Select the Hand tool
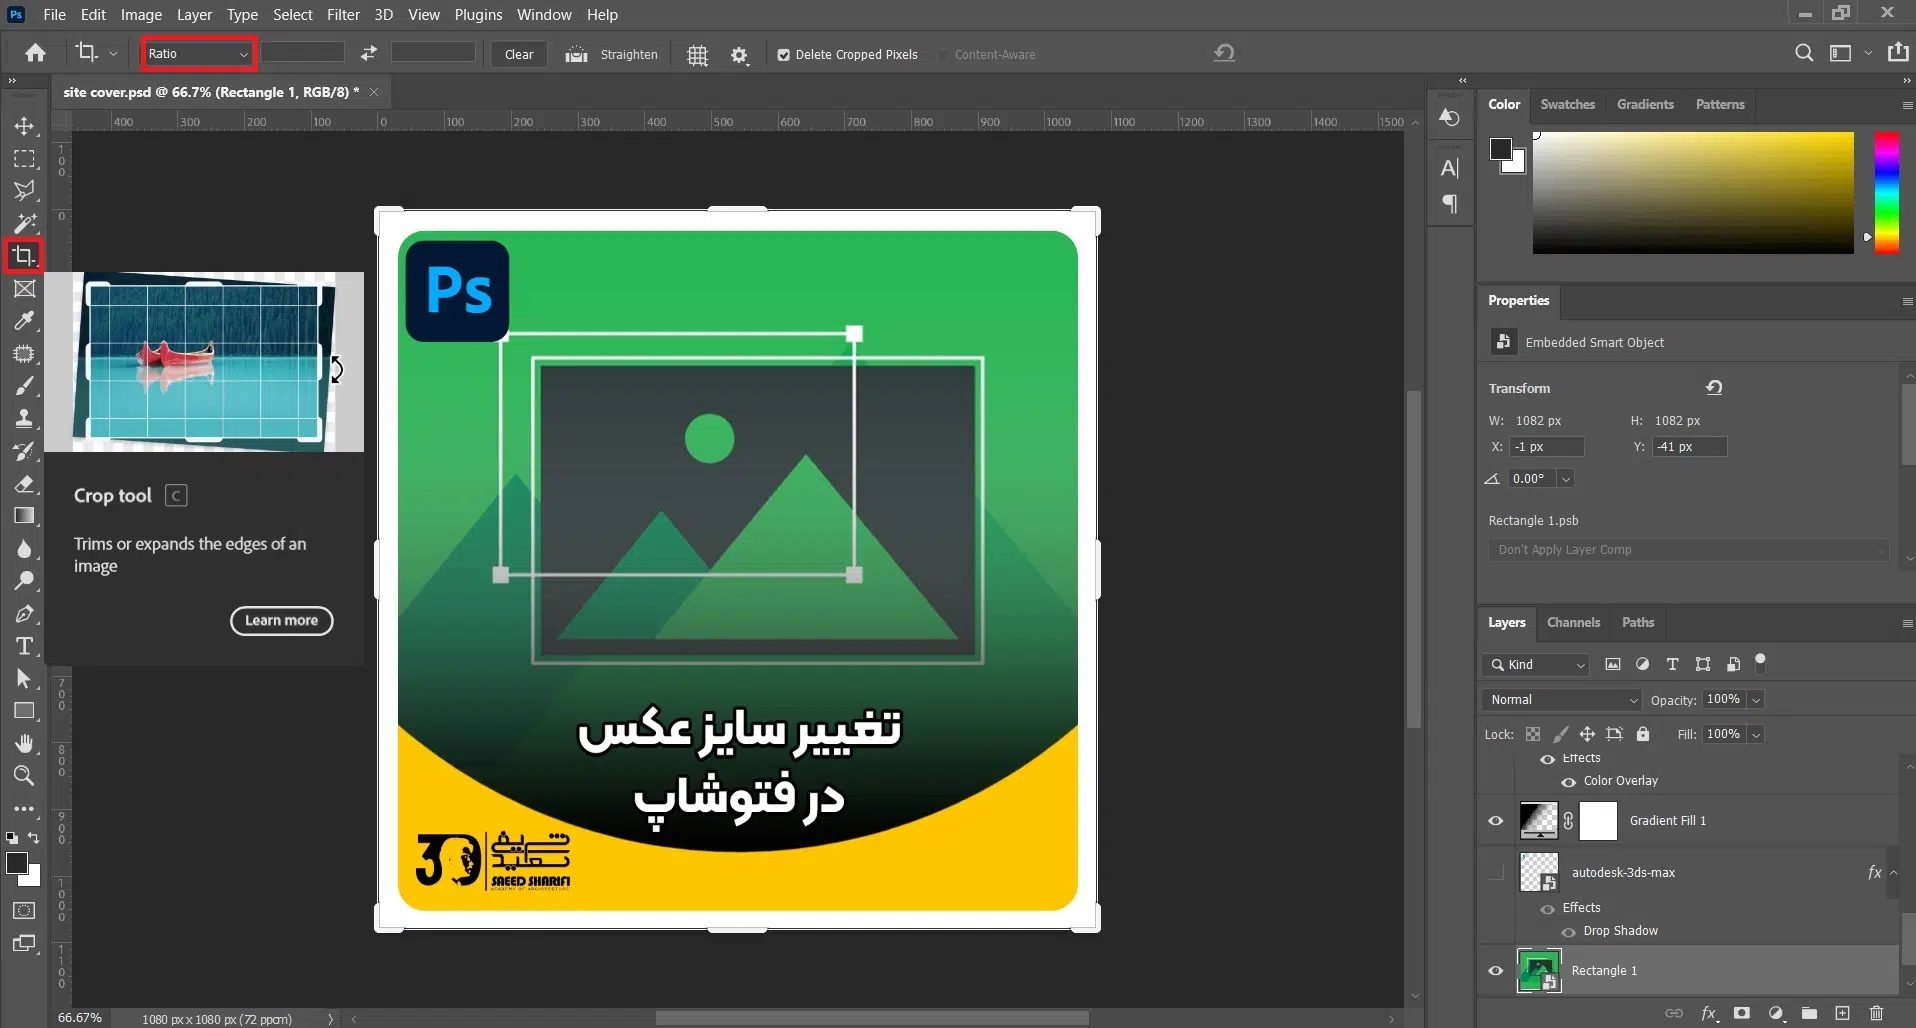This screenshot has height=1028, width=1916. point(24,743)
